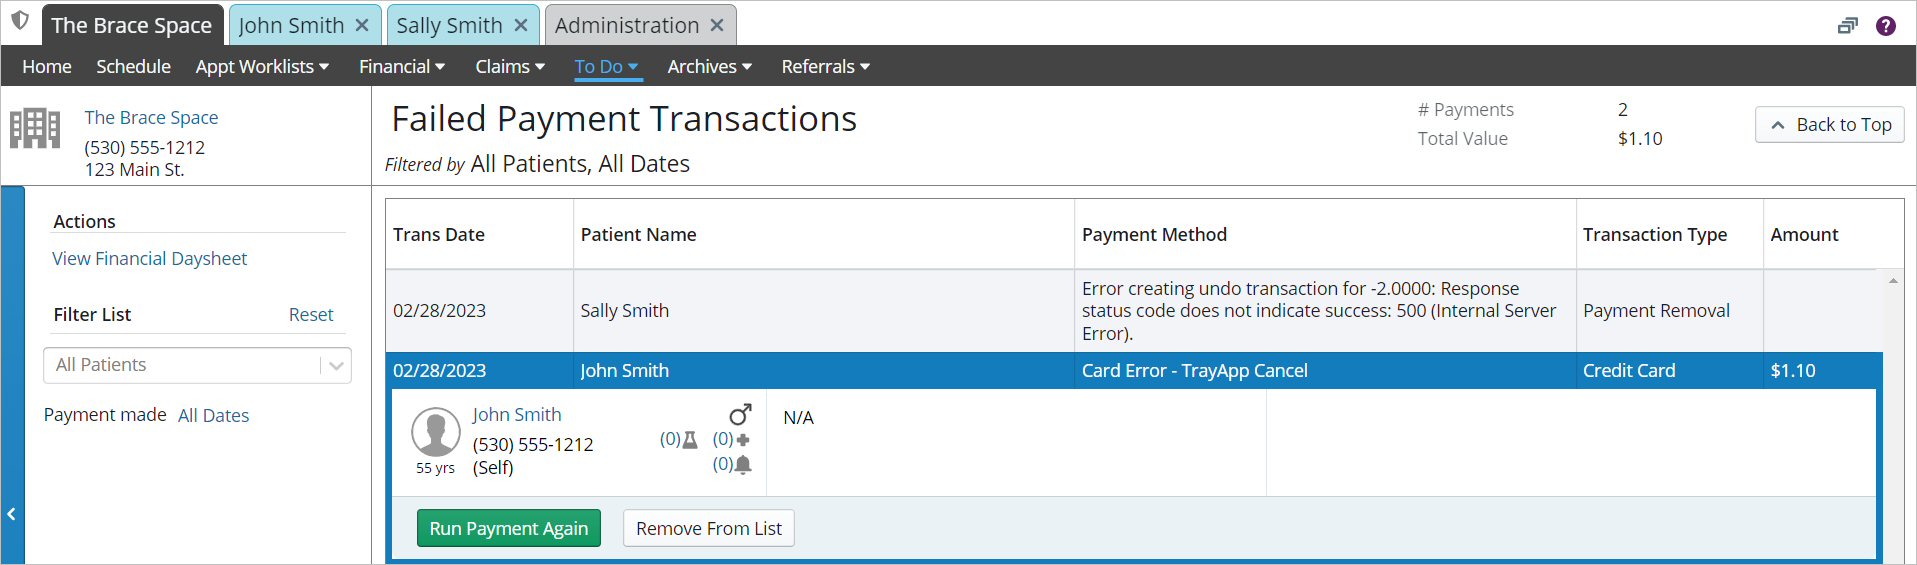Viewport: 1917px width, 565px height.
Task: Click the lab flask icon for John Smith
Action: (690, 440)
